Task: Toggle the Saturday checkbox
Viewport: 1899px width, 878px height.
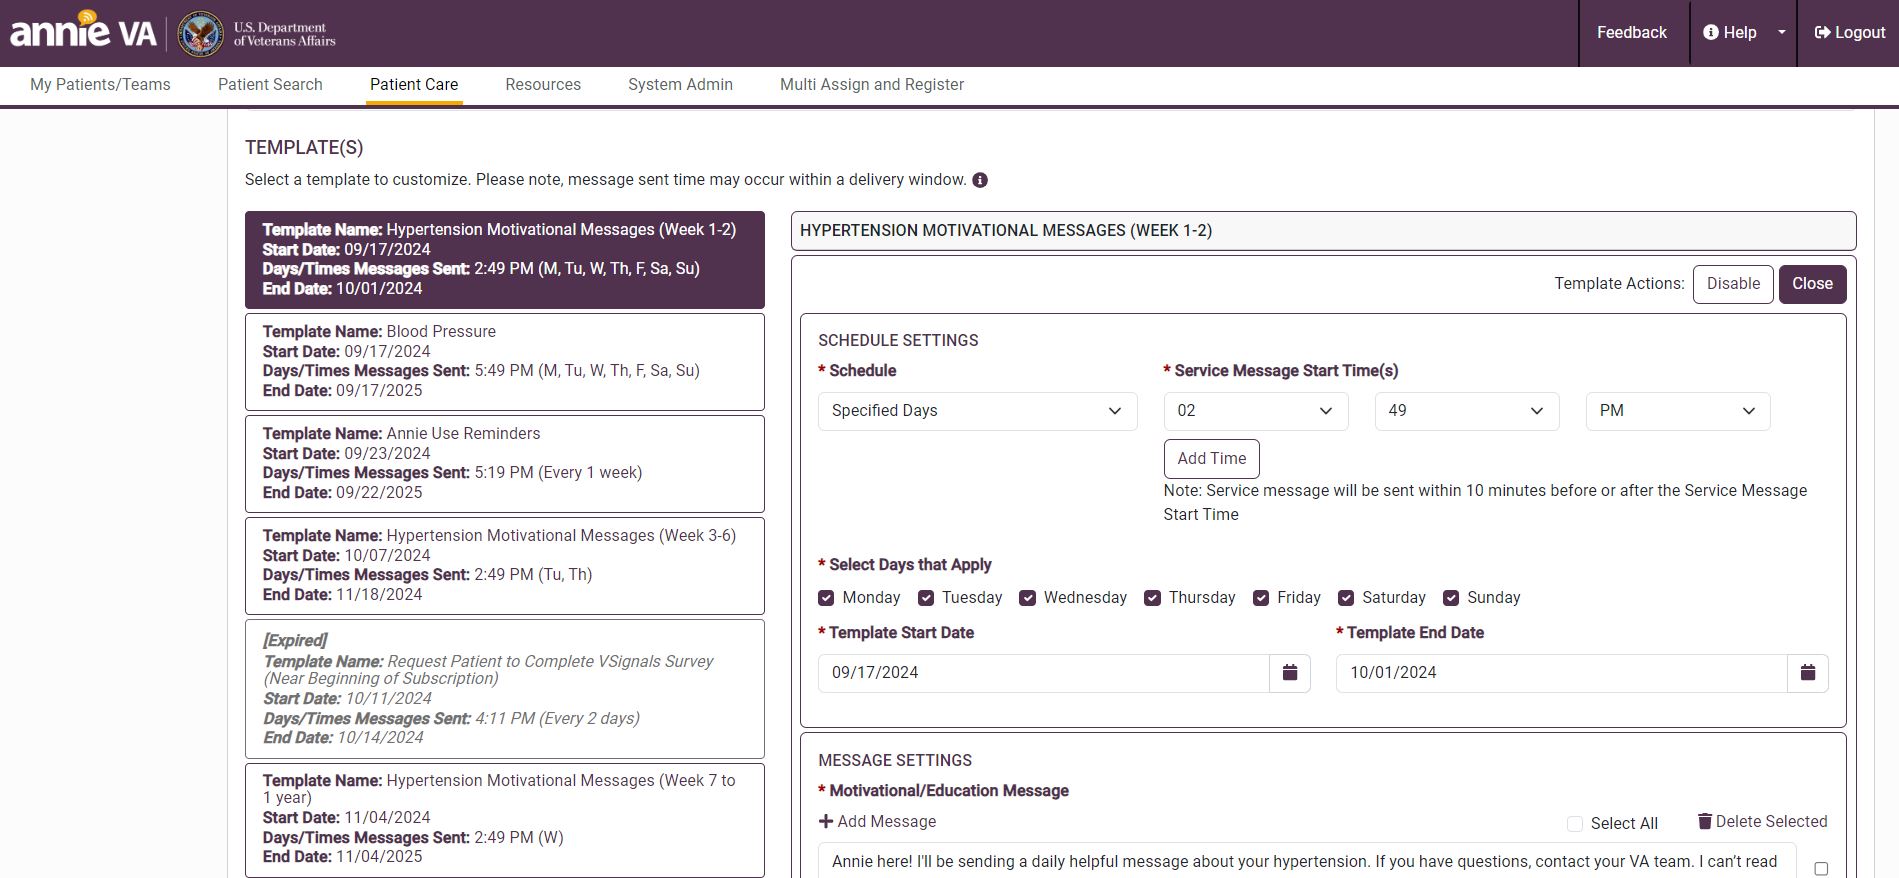Action: click(1346, 598)
